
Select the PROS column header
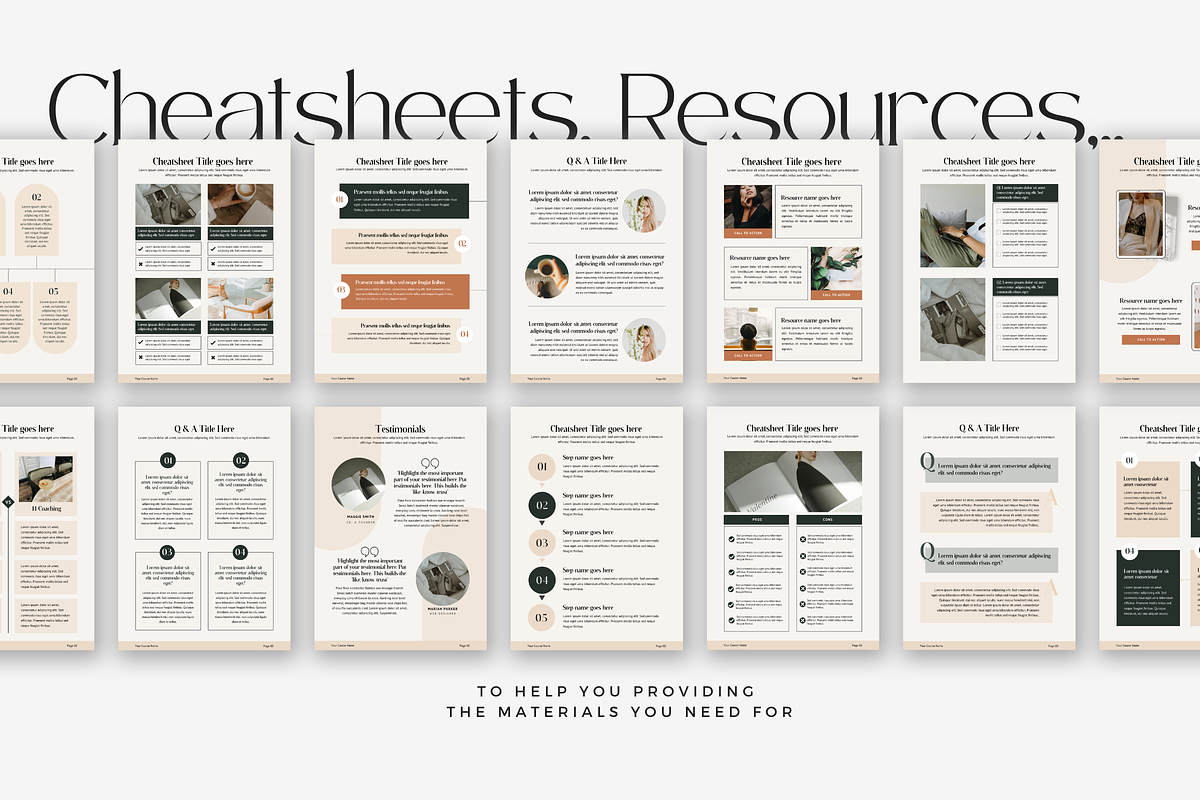(x=756, y=519)
